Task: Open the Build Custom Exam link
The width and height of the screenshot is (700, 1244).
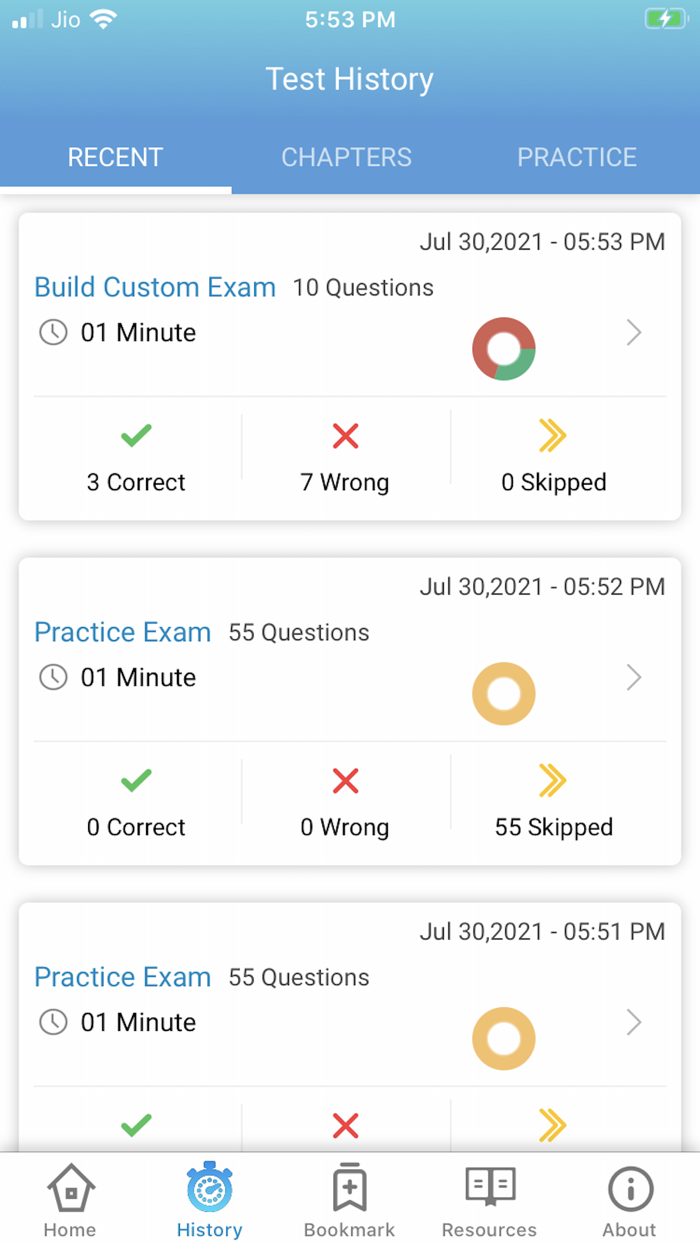Action: [155, 287]
